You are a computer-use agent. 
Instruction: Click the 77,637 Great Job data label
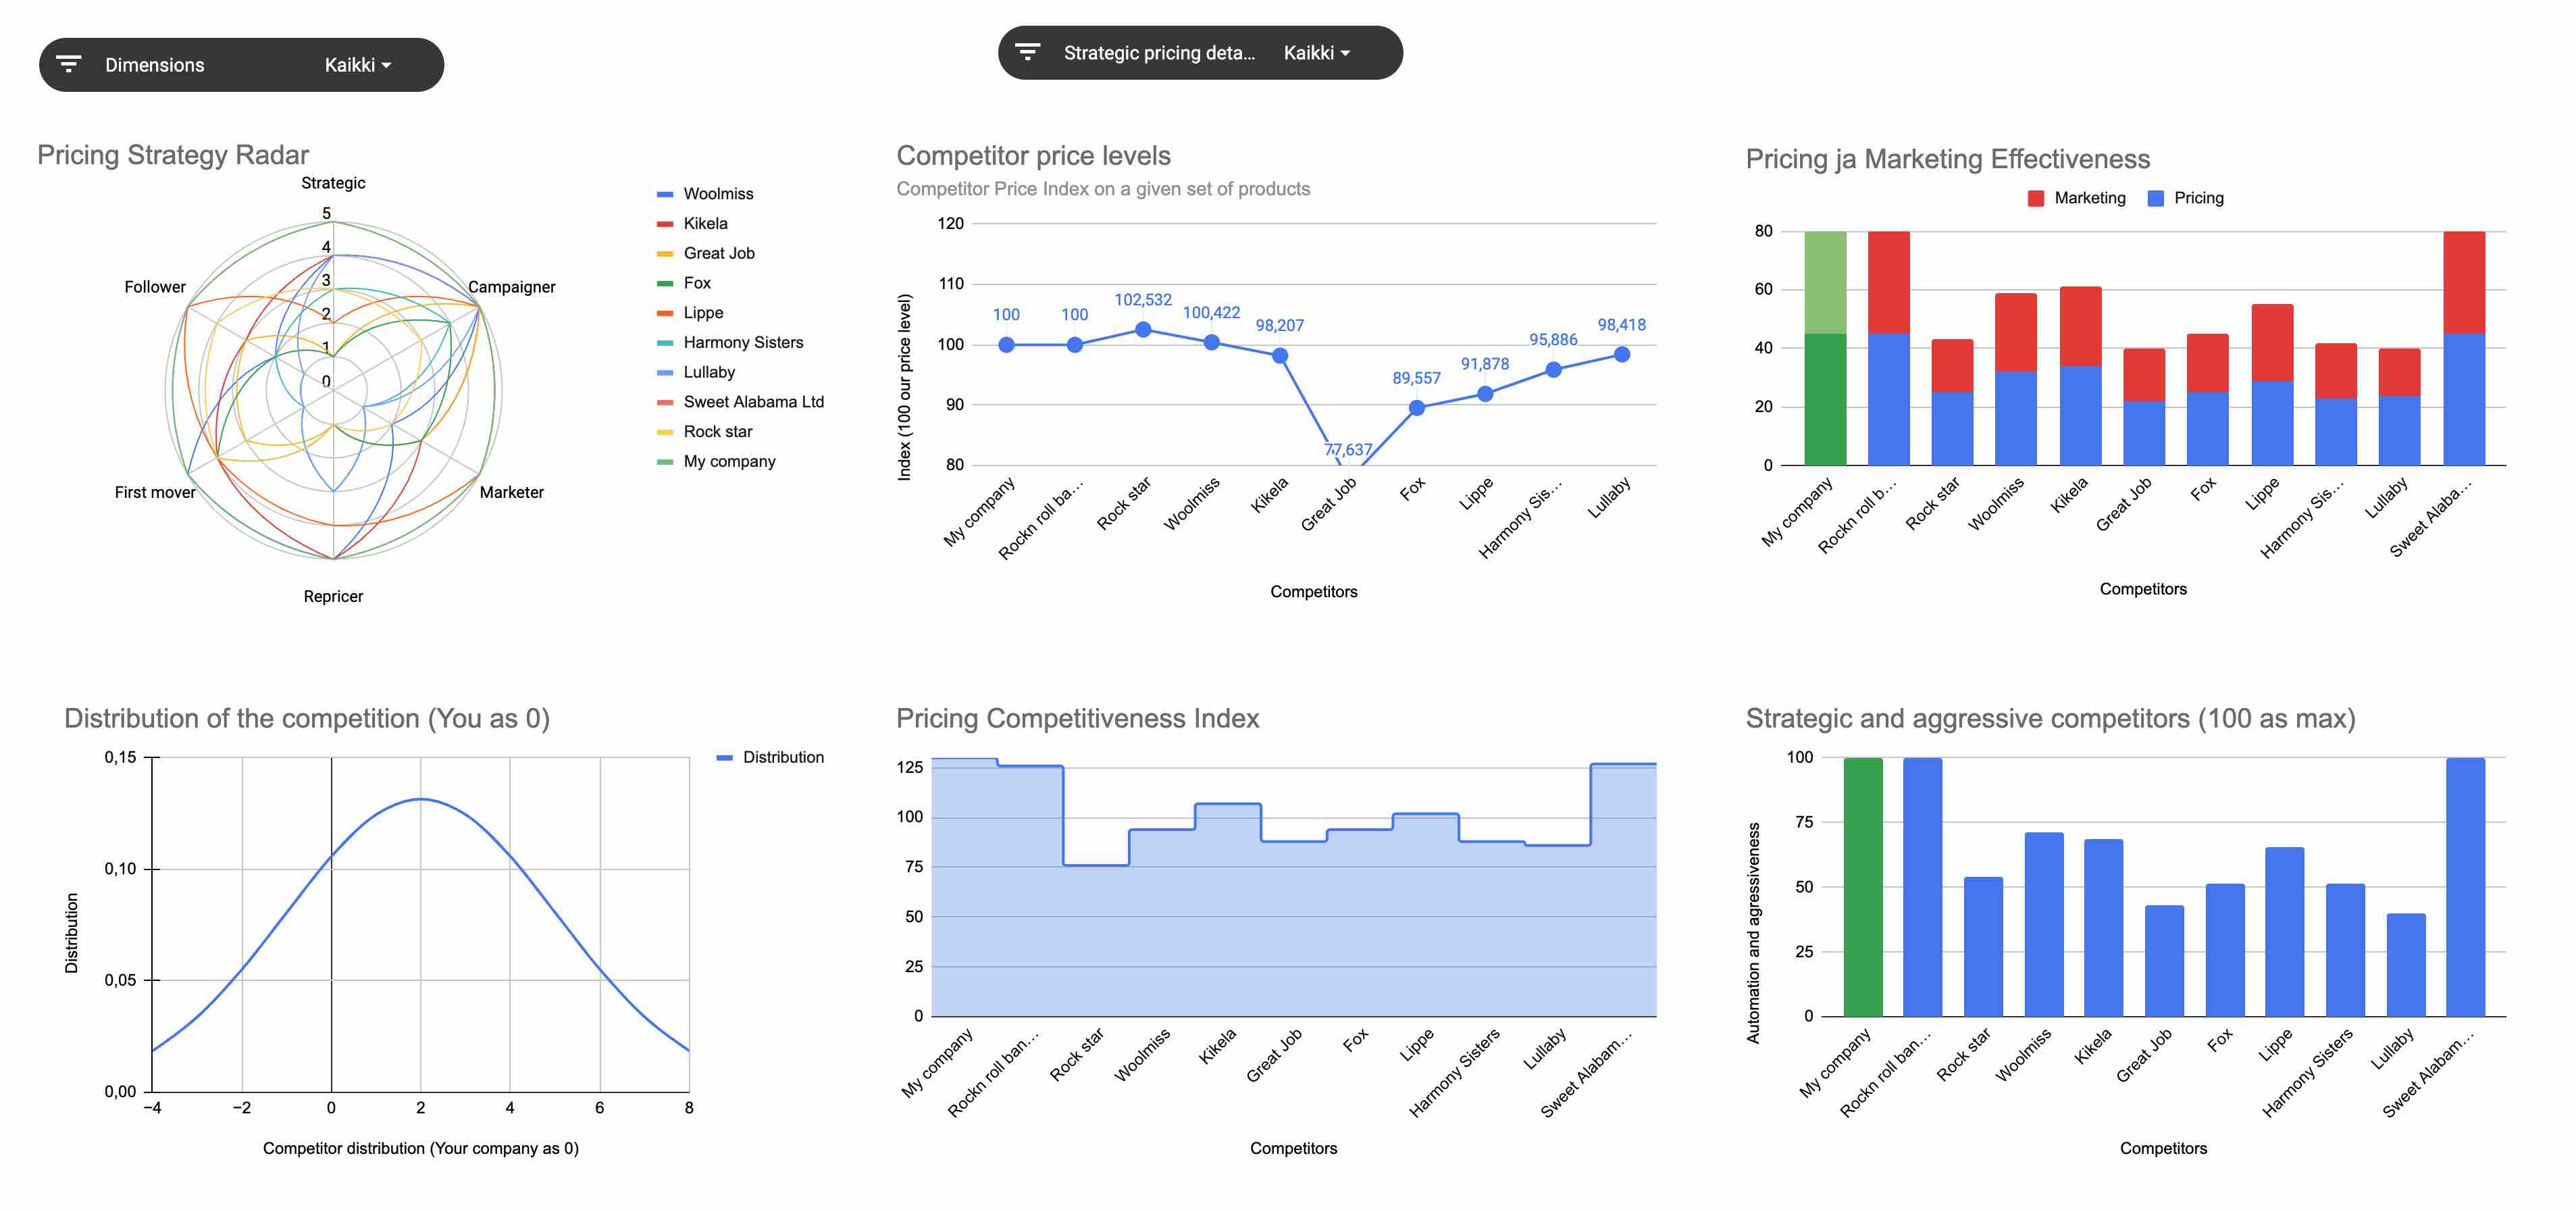[x=1348, y=450]
